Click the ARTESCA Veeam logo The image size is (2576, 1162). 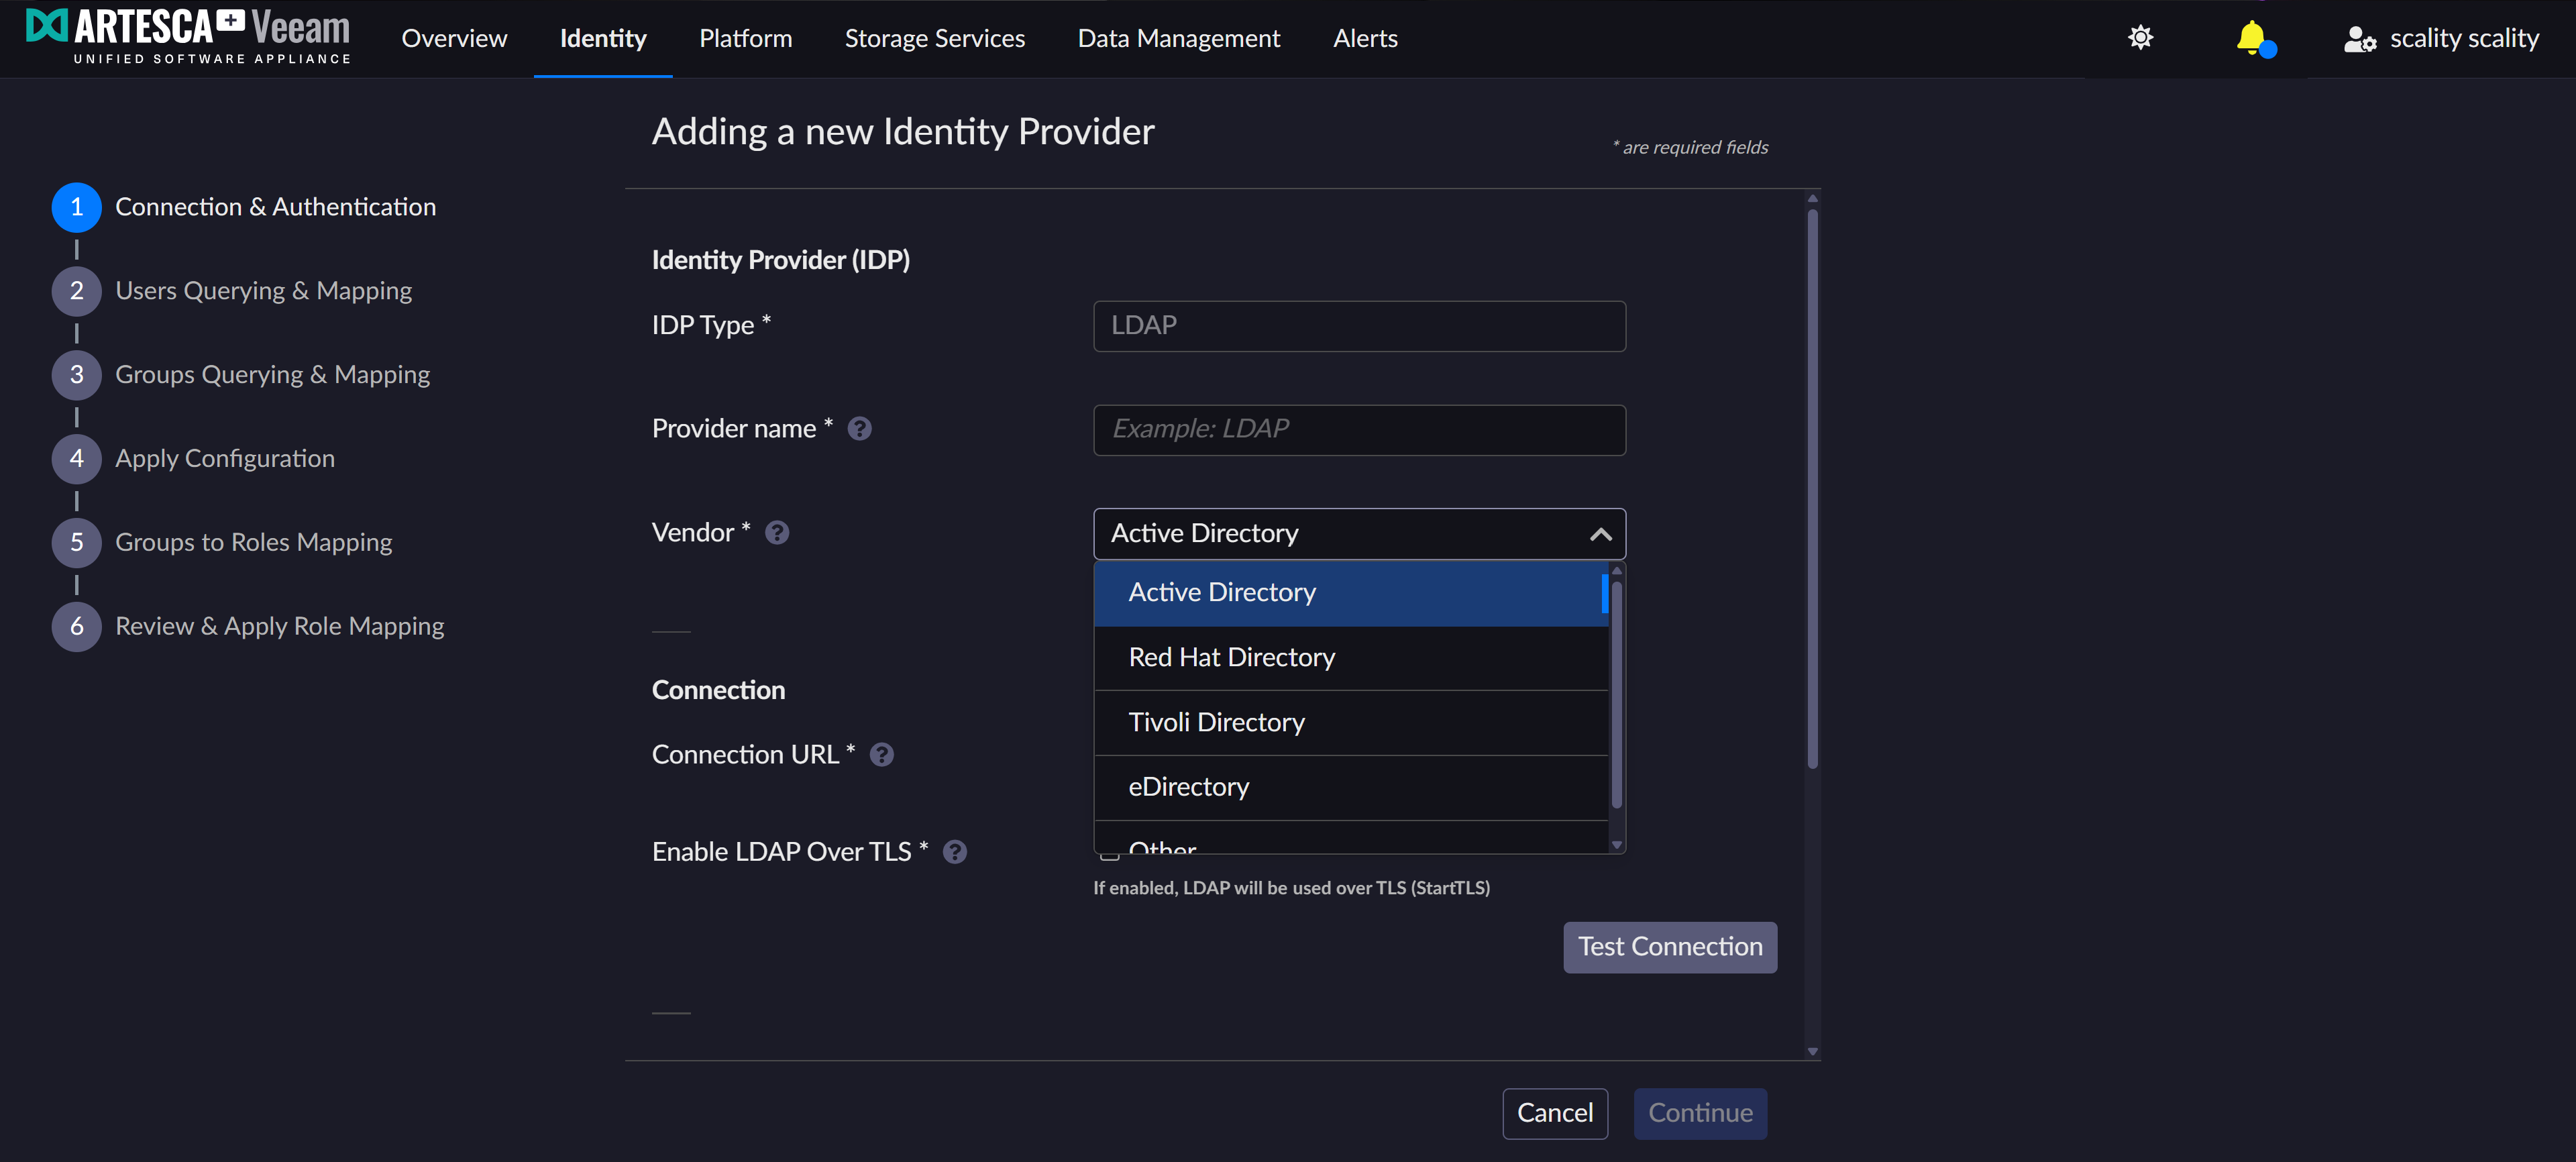(188, 36)
